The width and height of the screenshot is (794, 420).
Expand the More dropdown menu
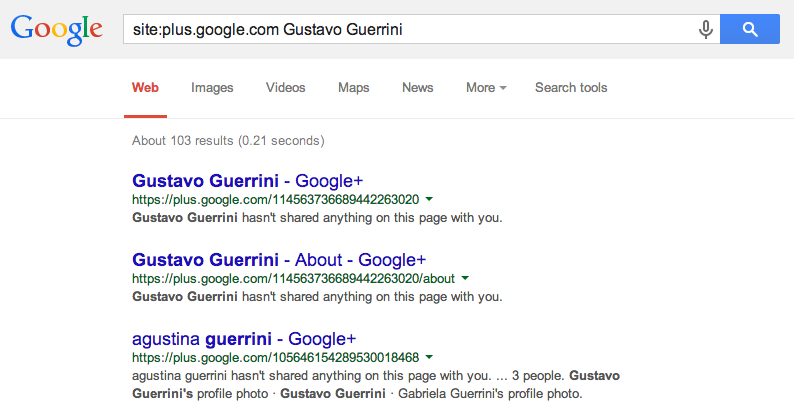pyautogui.click(x=486, y=88)
